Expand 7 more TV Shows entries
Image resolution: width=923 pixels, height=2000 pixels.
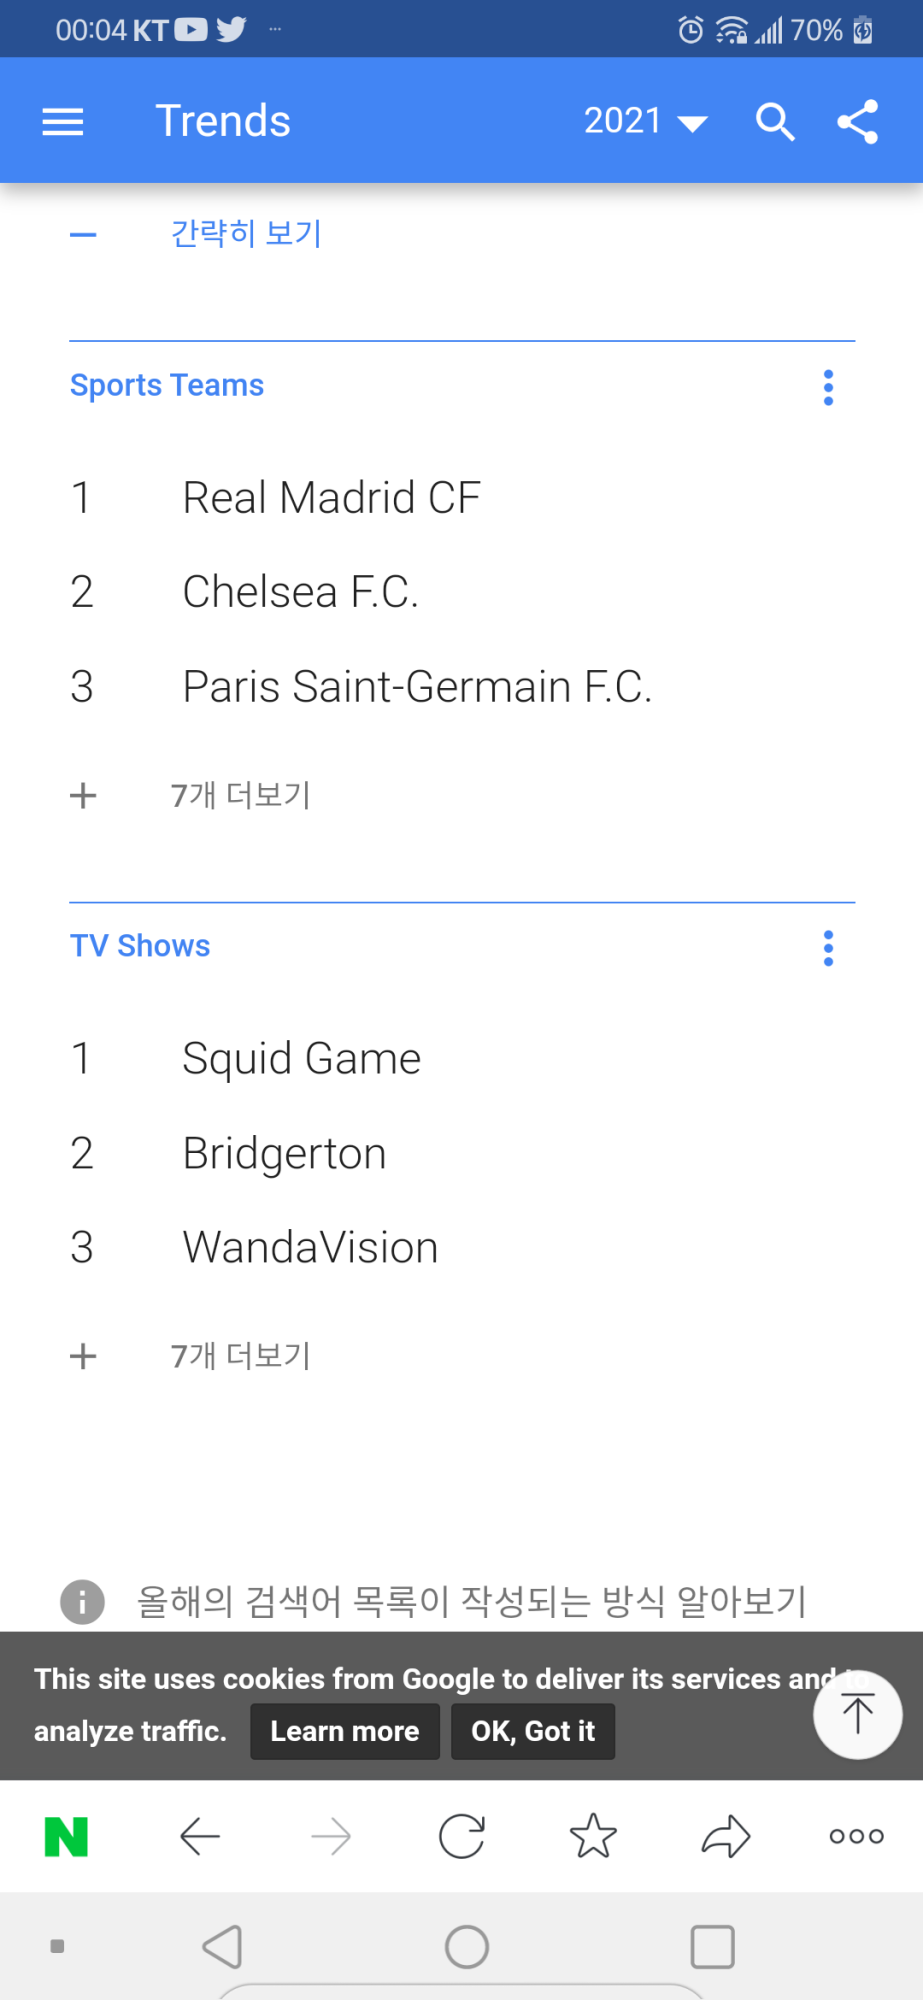pyautogui.click(x=240, y=1357)
